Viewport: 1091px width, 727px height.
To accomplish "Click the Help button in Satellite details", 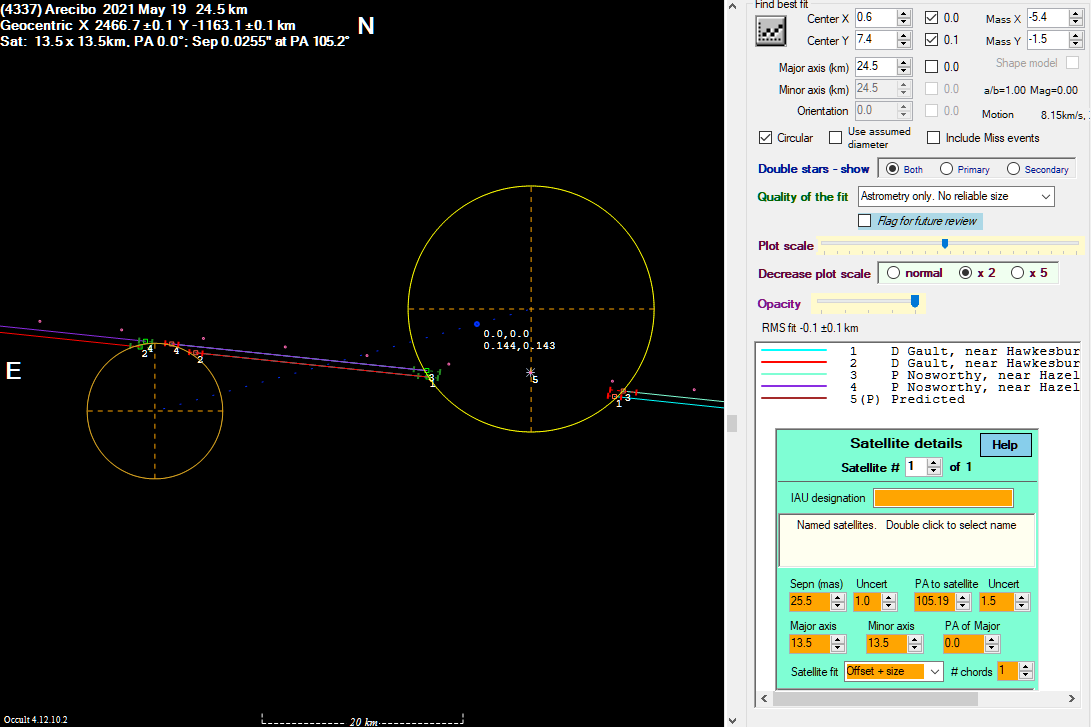I will [x=1004, y=445].
